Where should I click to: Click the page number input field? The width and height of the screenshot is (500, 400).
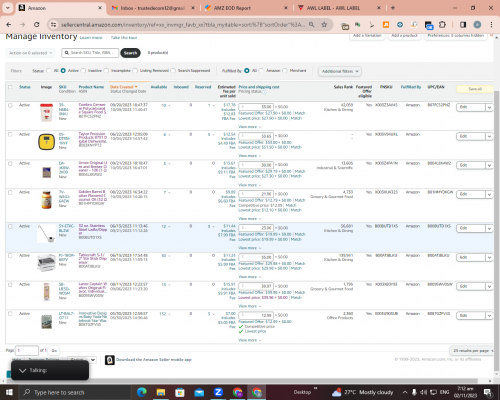point(27,351)
